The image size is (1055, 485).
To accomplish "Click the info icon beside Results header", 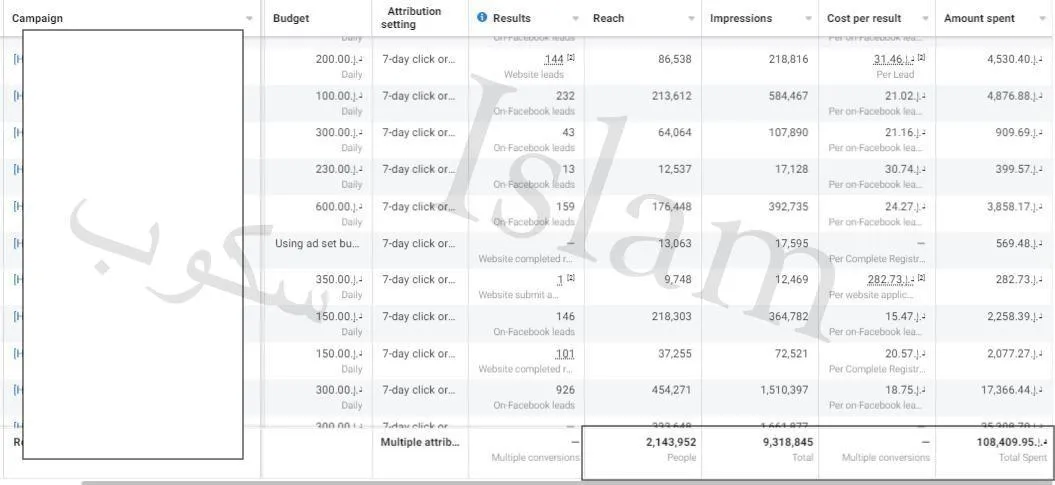I will (x=482, y=18).
